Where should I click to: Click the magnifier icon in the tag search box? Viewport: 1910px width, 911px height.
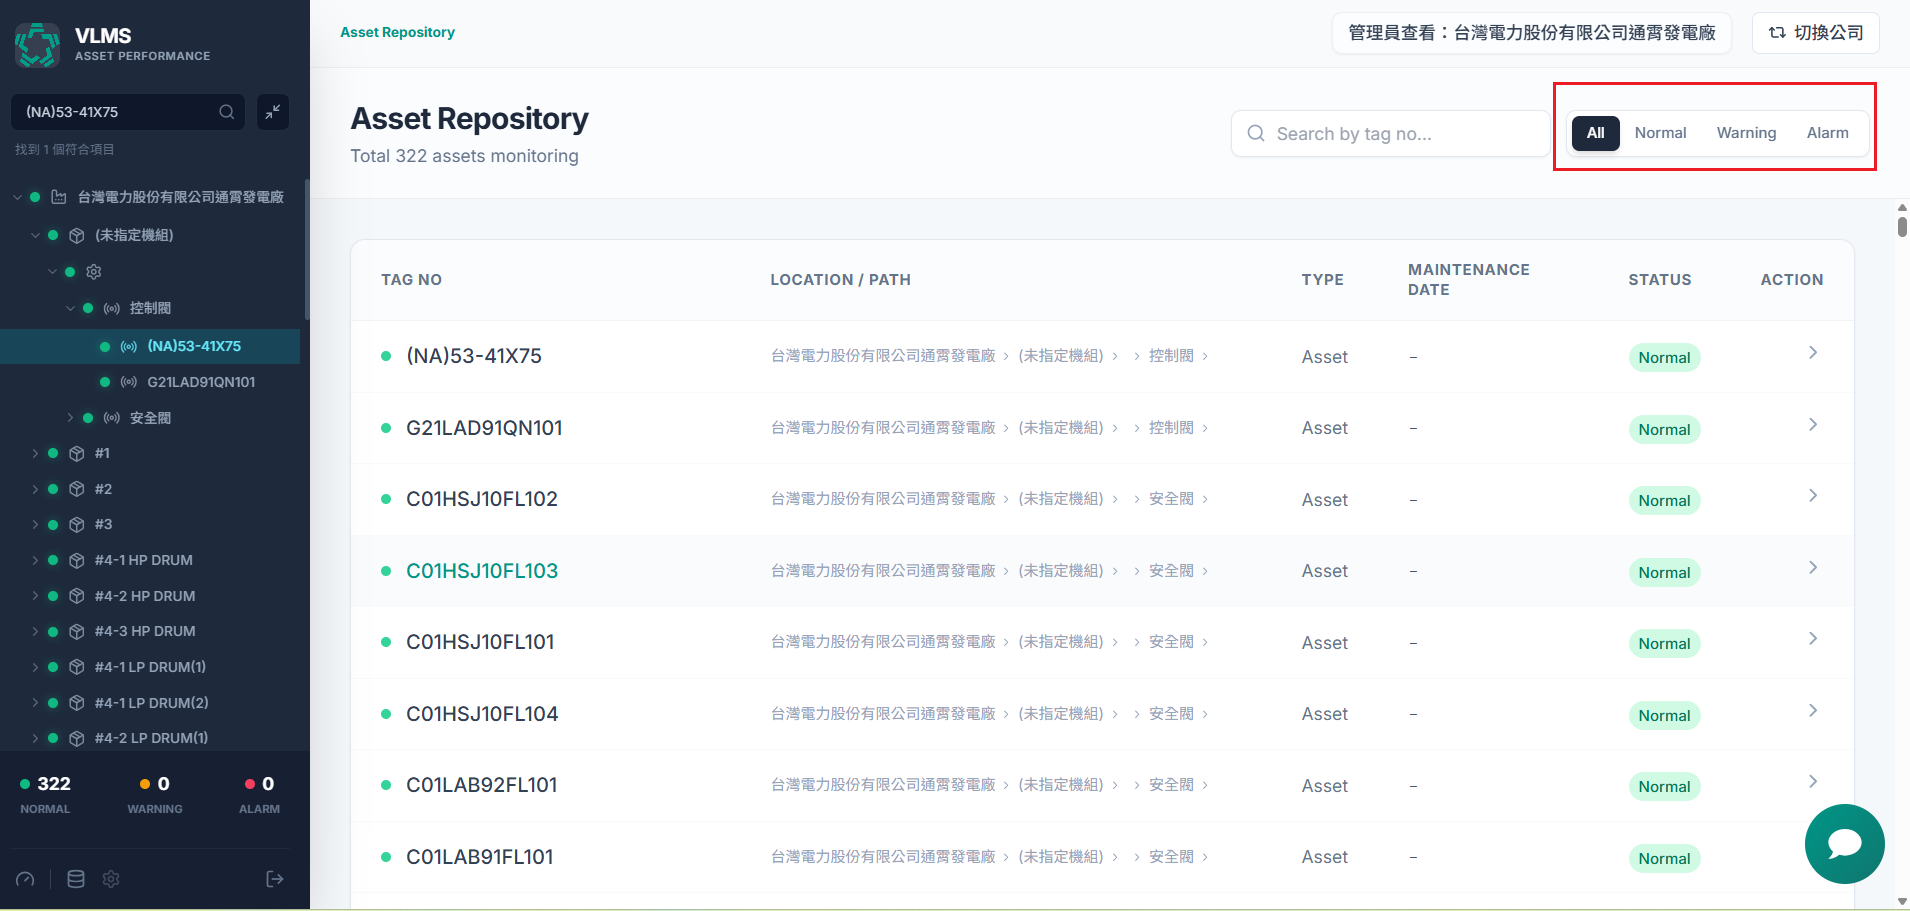(1256, 133)
